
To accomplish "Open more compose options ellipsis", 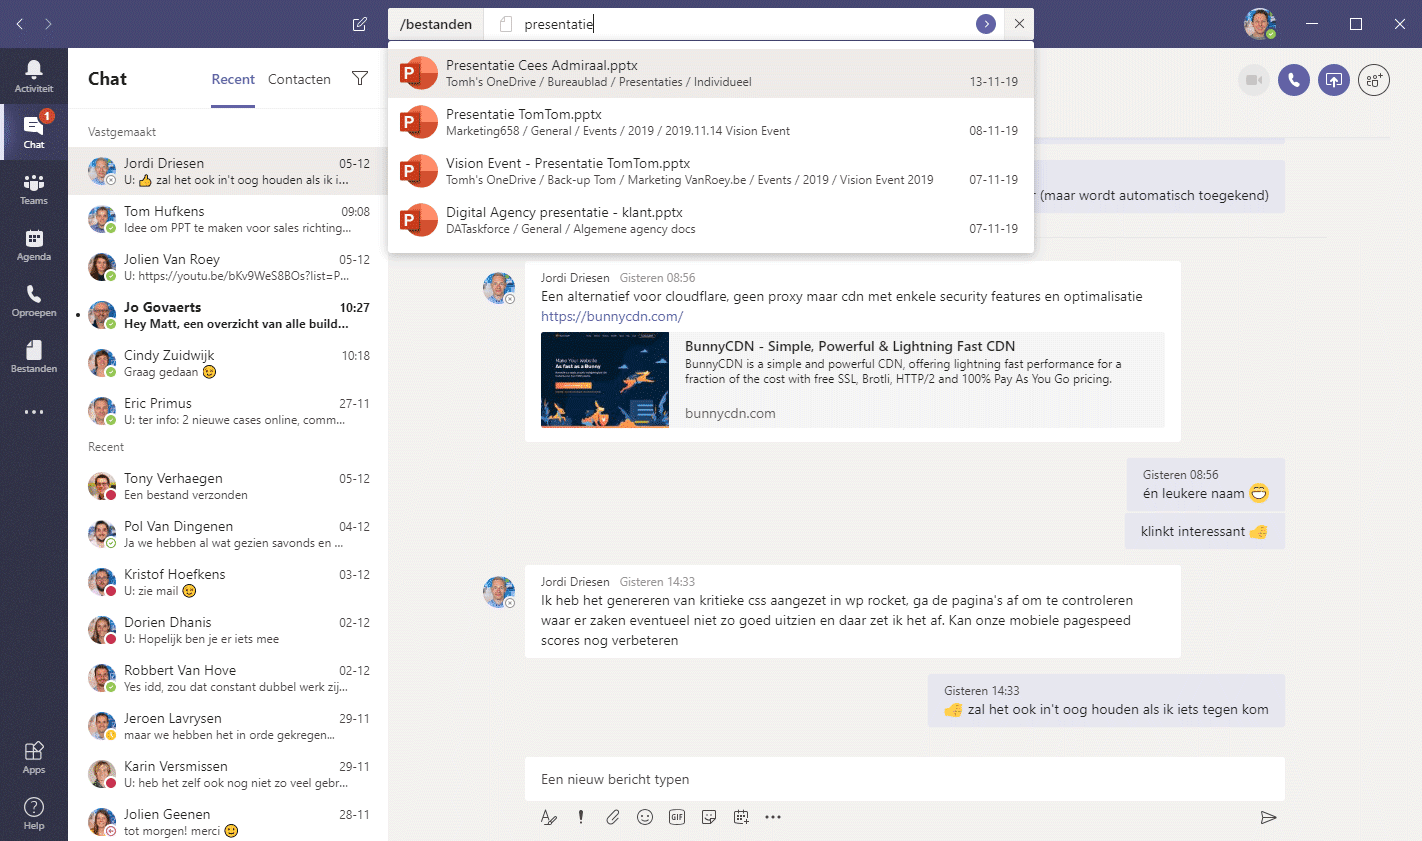I will coord(773,817).
